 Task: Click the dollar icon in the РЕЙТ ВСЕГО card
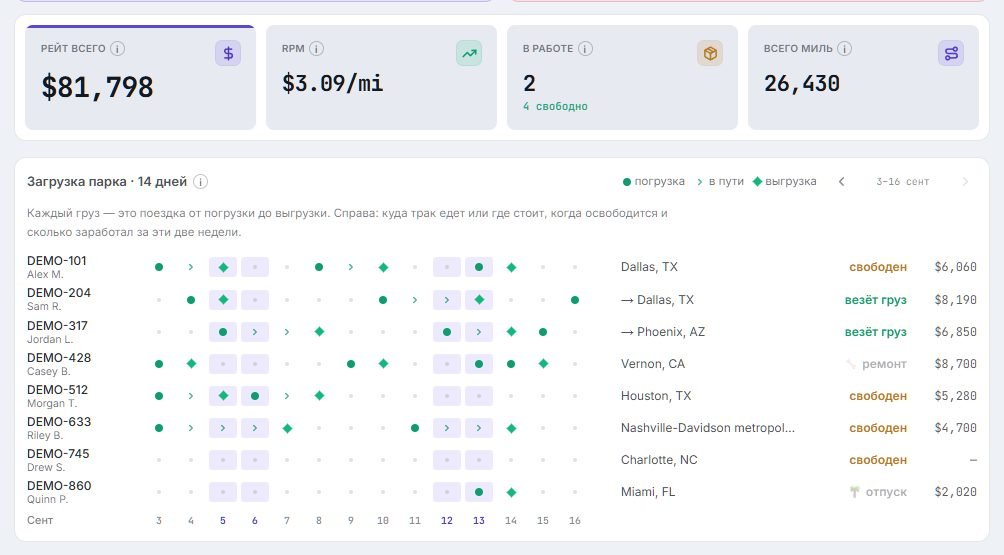click(x=228, y=53)
